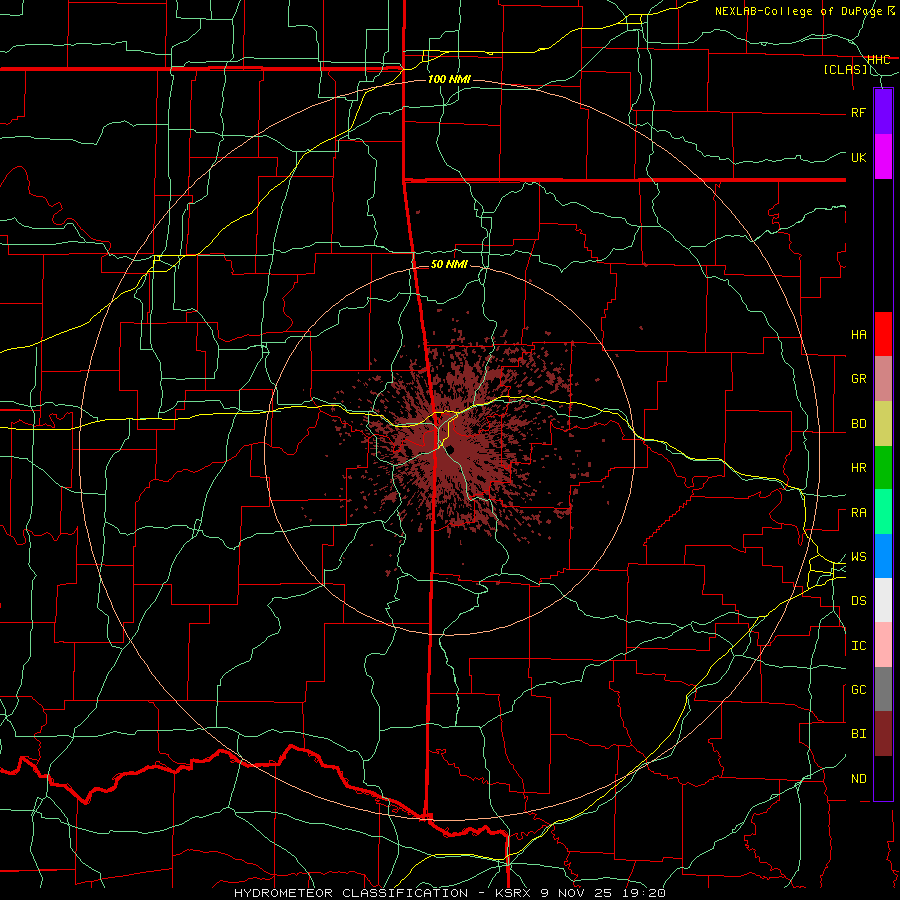This screenshot has height=900, width=900.
Task: Click the UK legend label
Action: point(858,157)
